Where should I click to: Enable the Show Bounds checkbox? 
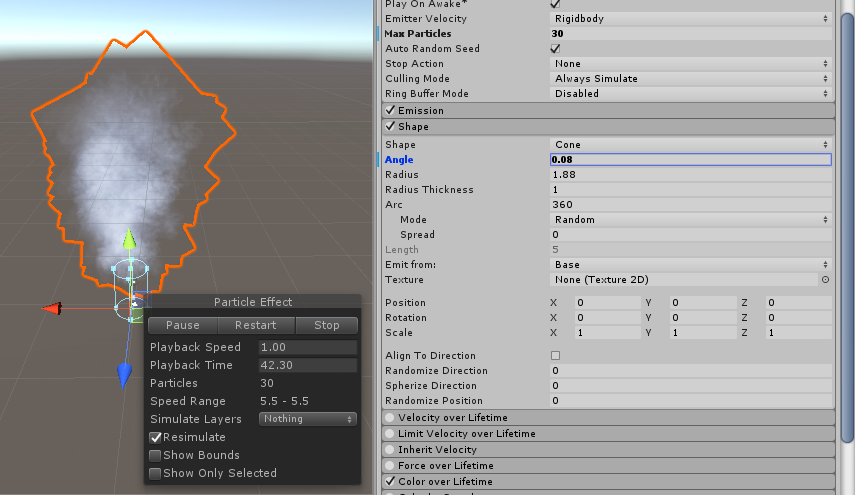click(155, 455)
